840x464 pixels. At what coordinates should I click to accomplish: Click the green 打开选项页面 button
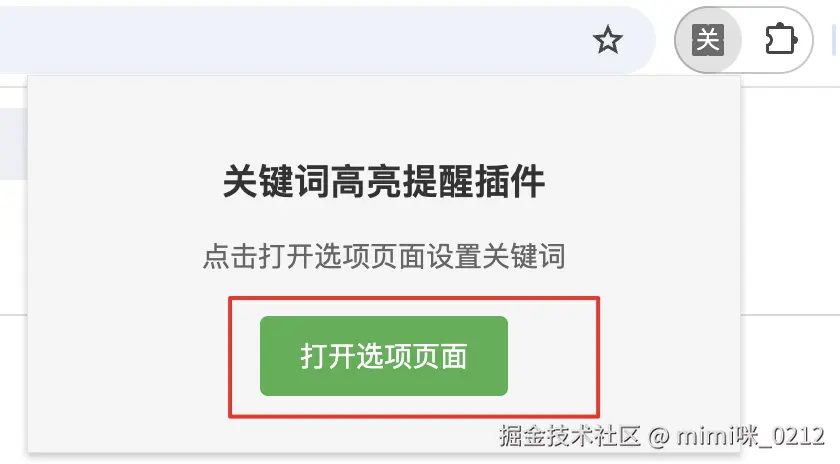pyautogui.click(x=384, y=356)
